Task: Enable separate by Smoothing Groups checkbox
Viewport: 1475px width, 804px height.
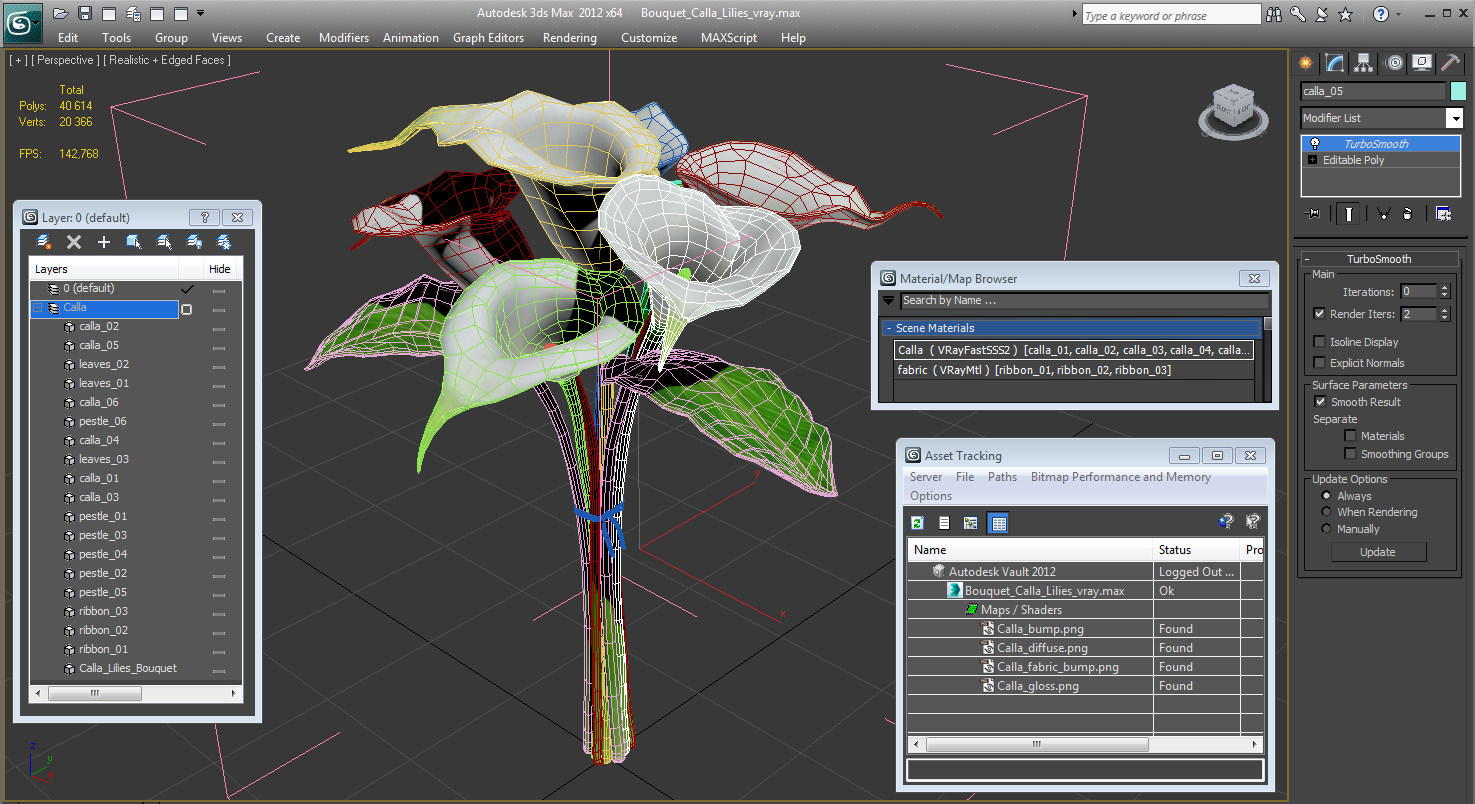Action: pyautogui.click(x=1350, y=454)
